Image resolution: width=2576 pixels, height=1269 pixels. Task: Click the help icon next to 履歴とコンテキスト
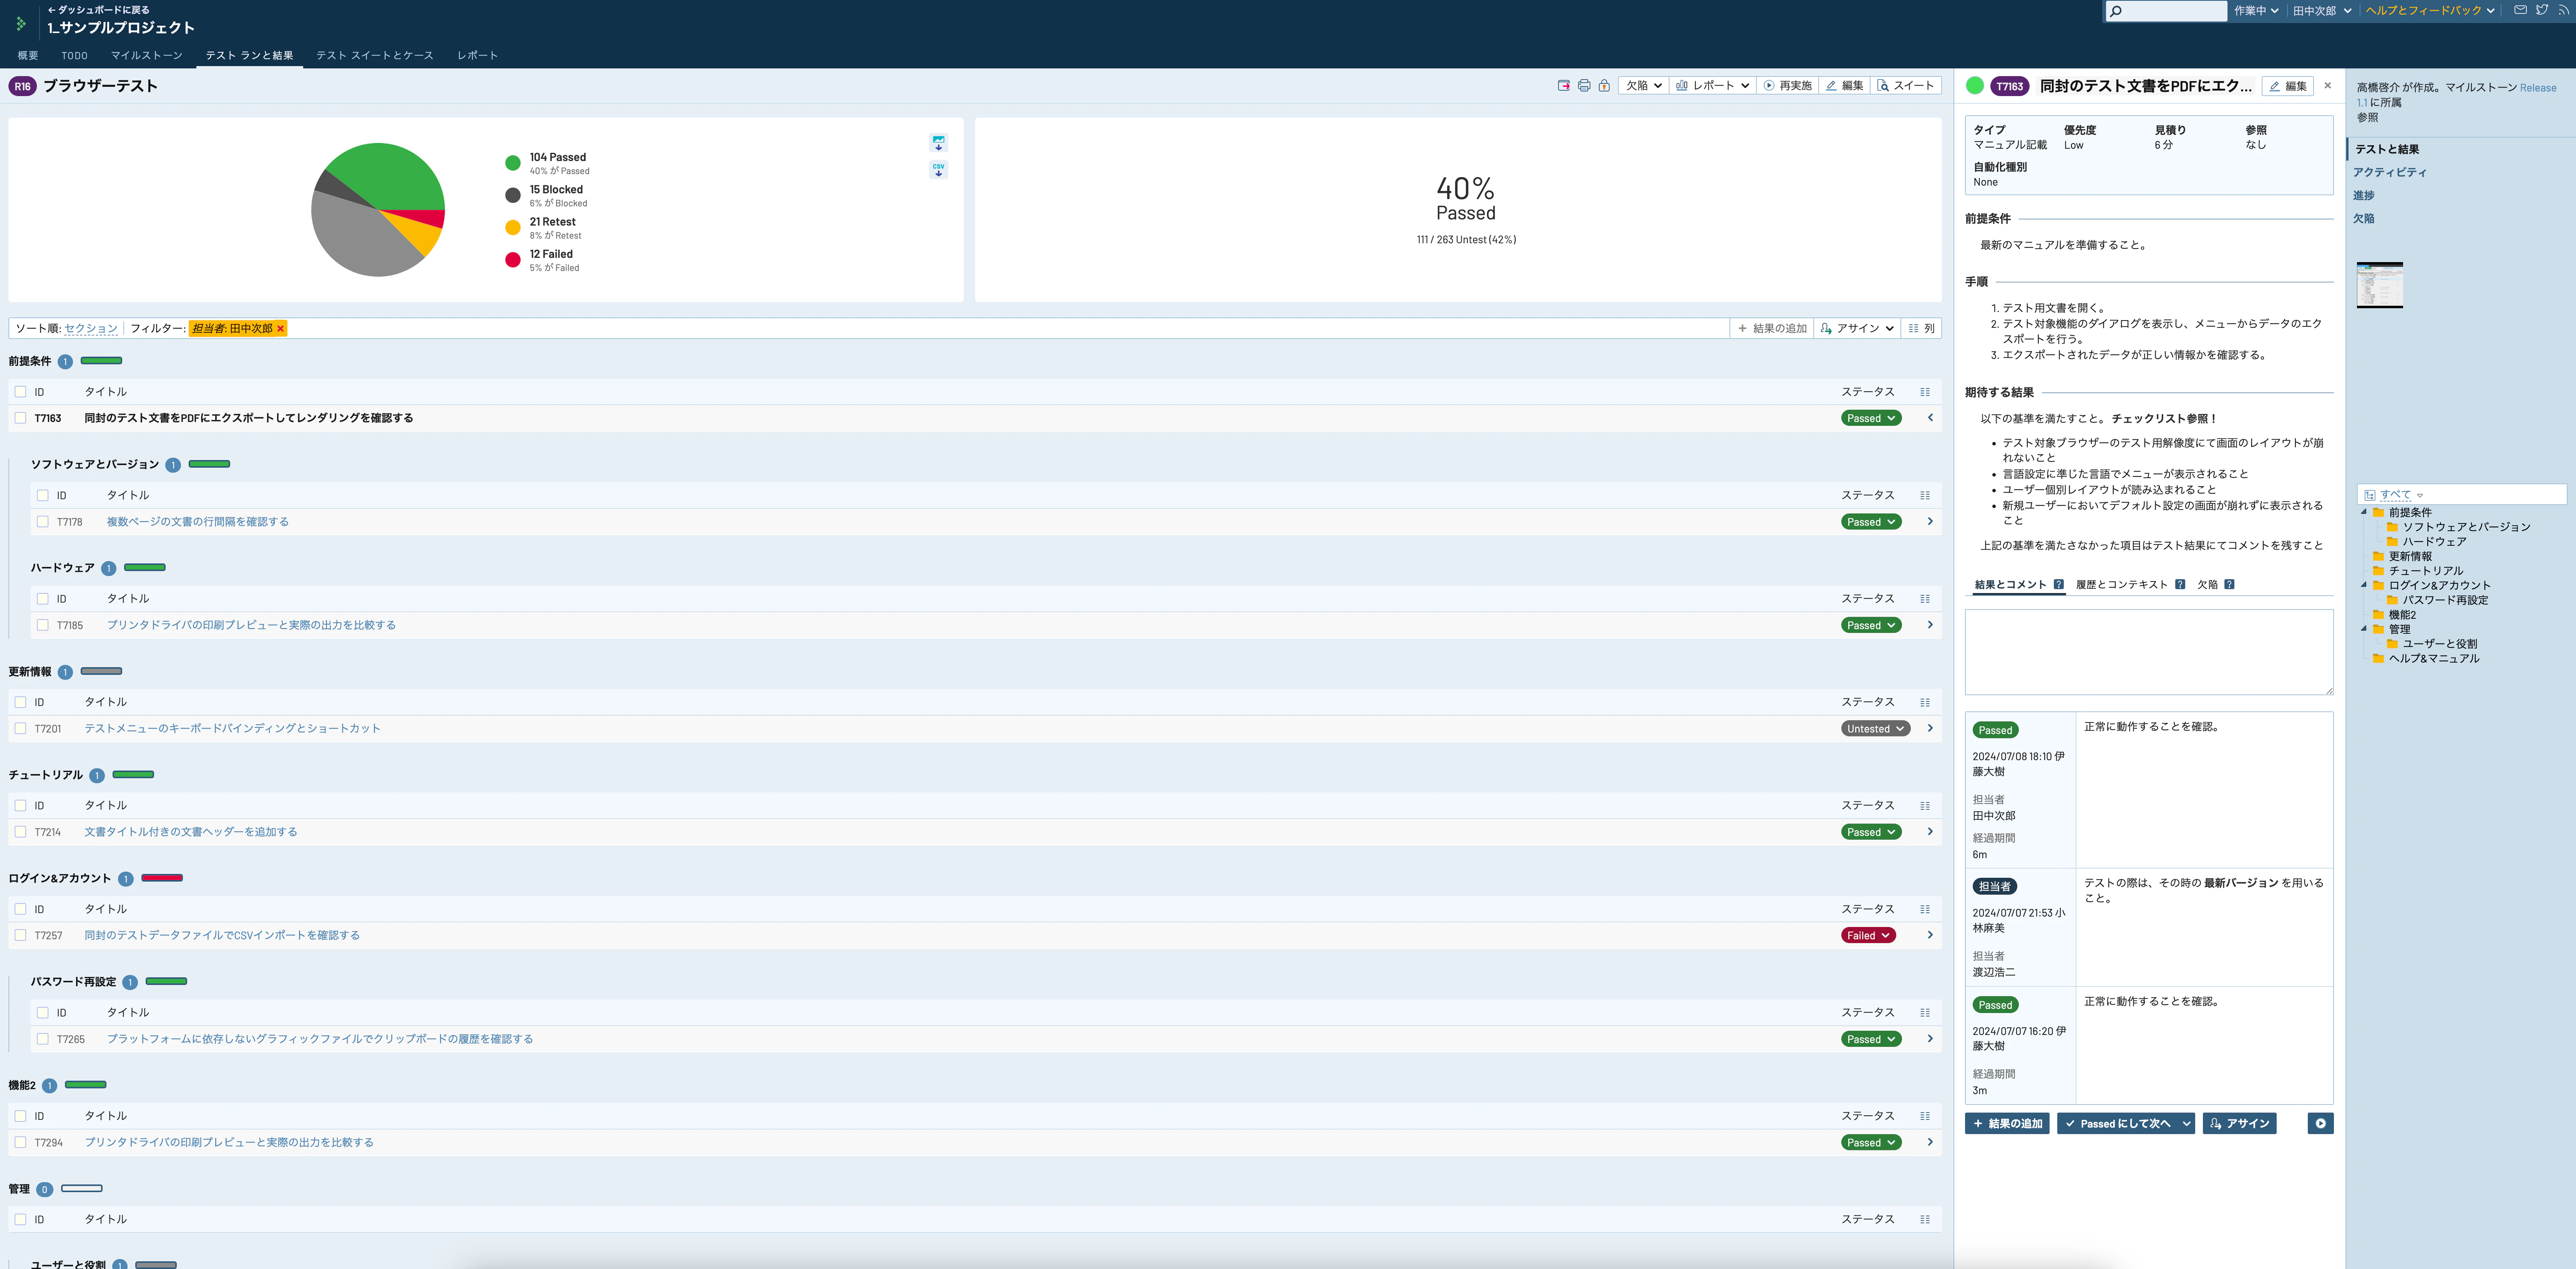(x=2180, y=585)
